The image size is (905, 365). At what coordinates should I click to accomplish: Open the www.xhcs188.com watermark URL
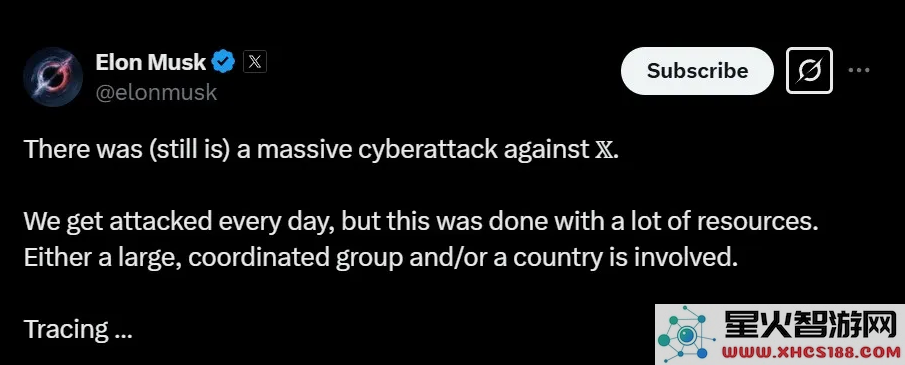(811, 352)
